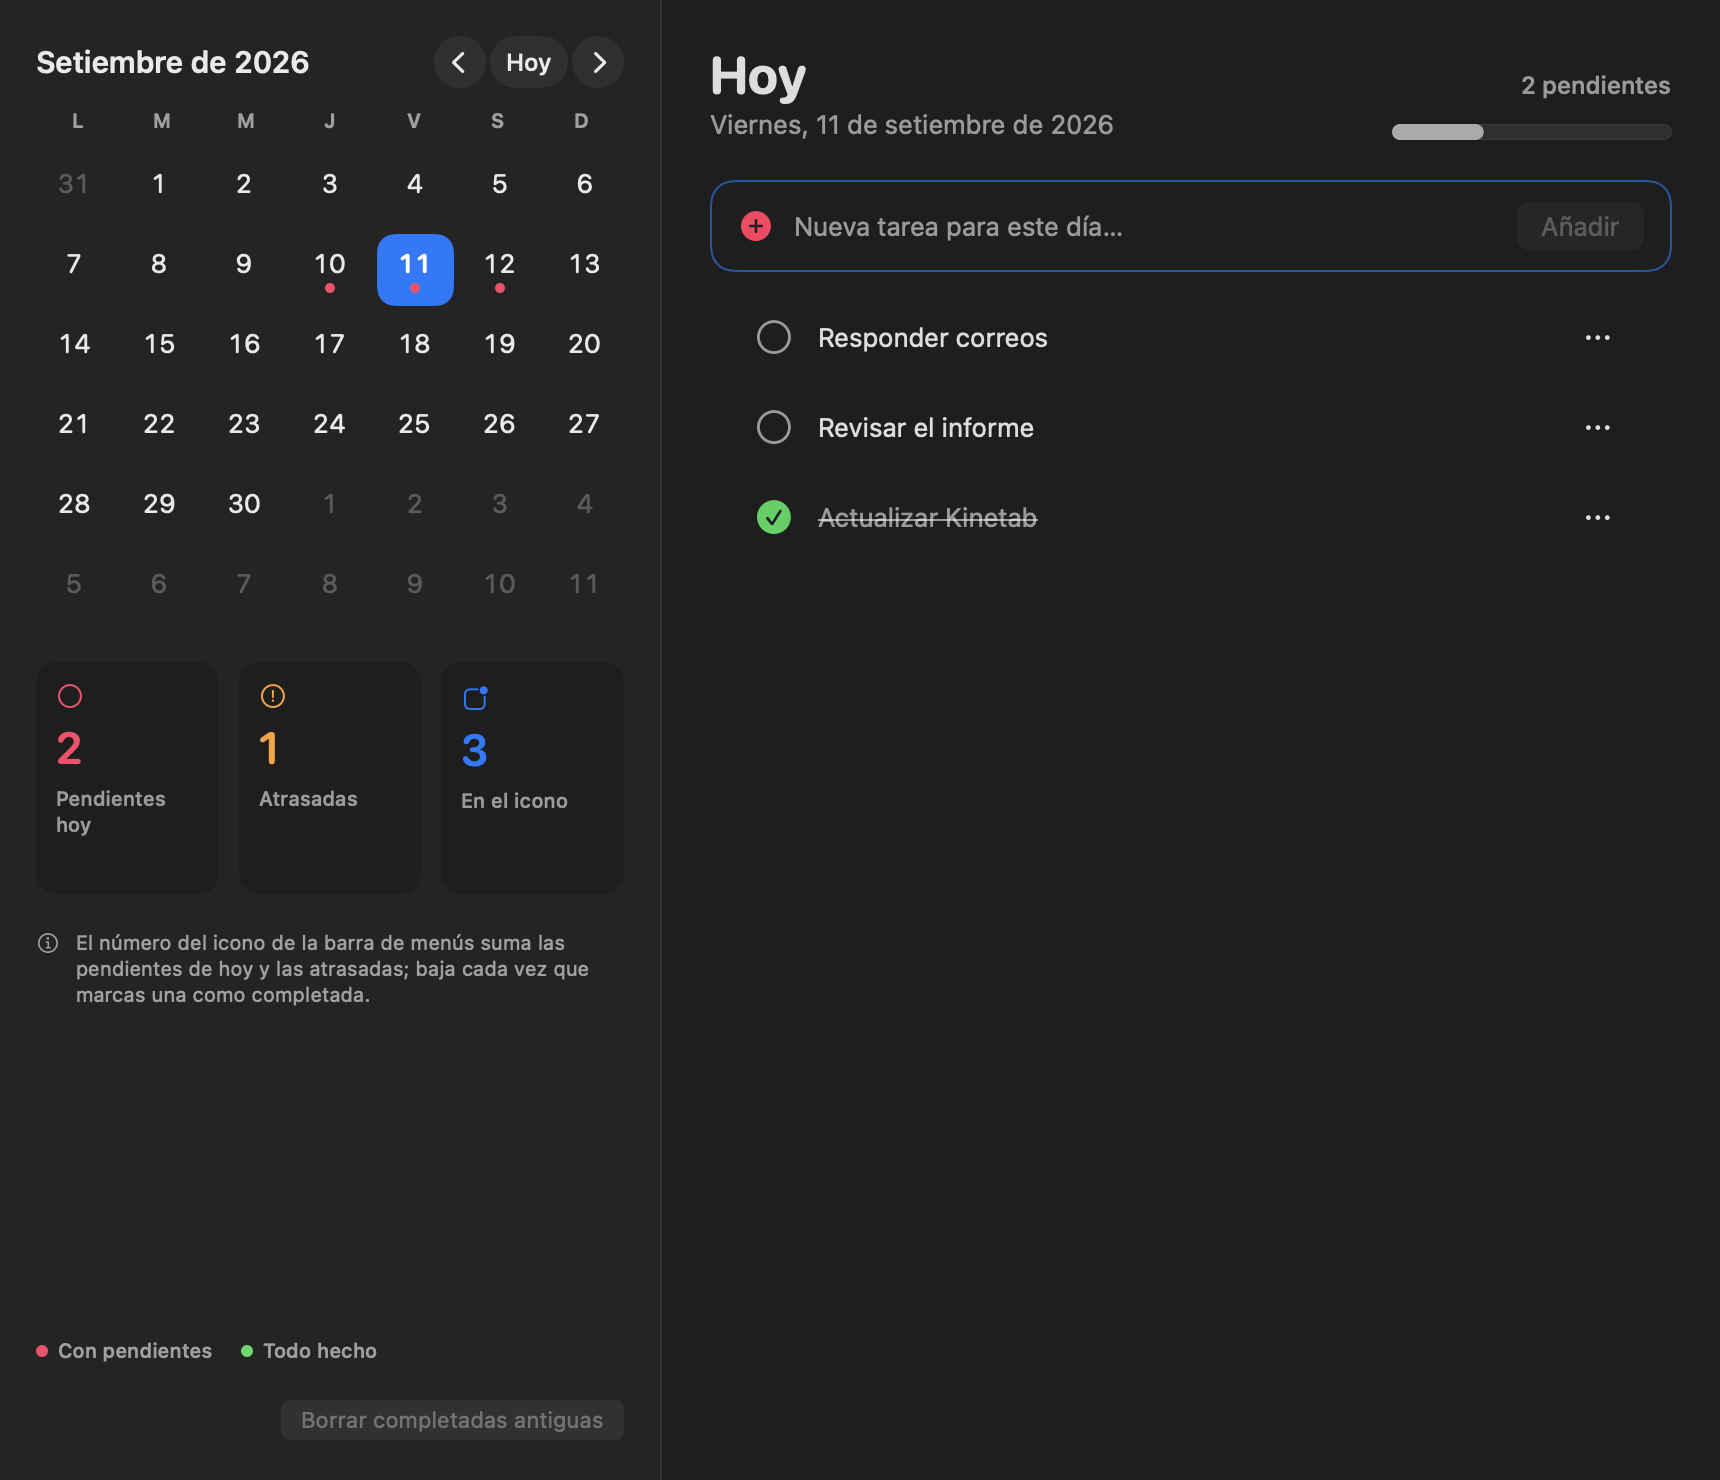Click Borrar completadas antiguas
The height and width of the screenshot is (1480, 1720).
[452, 1420]
